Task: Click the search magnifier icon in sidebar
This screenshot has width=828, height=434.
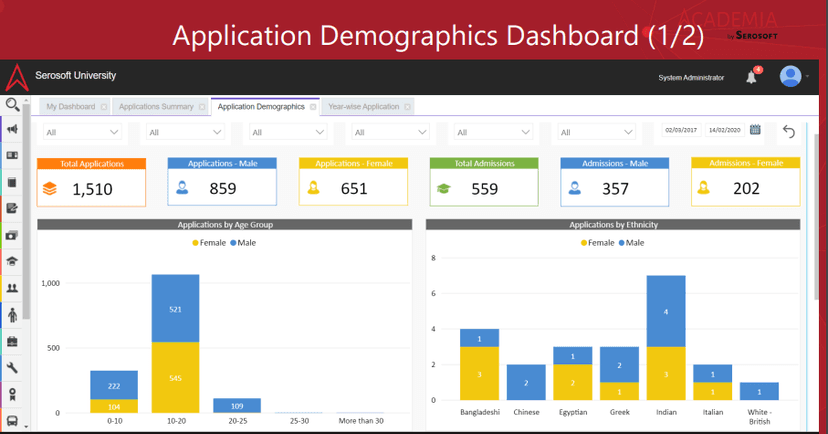Action: click(13, 104)
